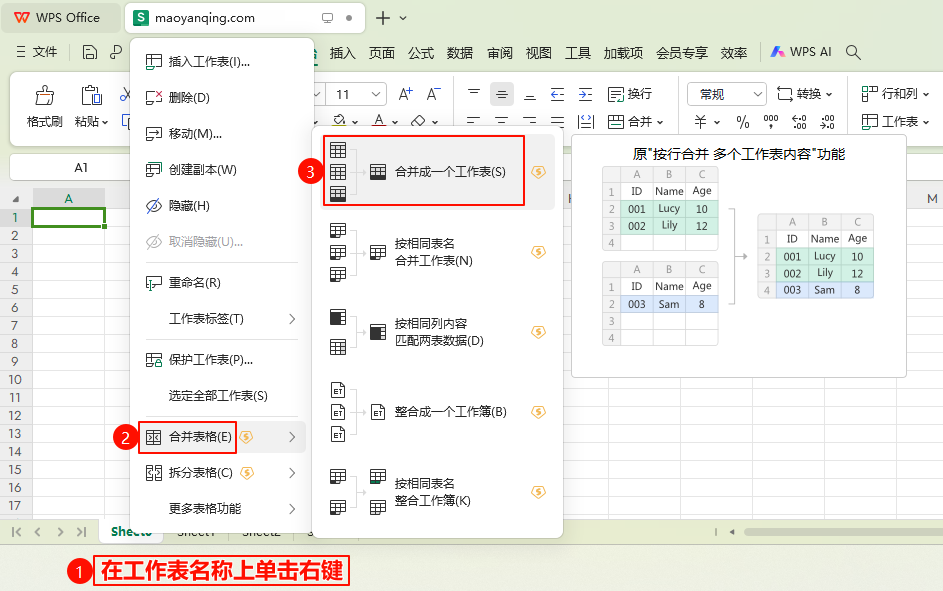Screen dimensions: 943x591
Task: Click the save icon beside 文件
Action: (90, 52)
